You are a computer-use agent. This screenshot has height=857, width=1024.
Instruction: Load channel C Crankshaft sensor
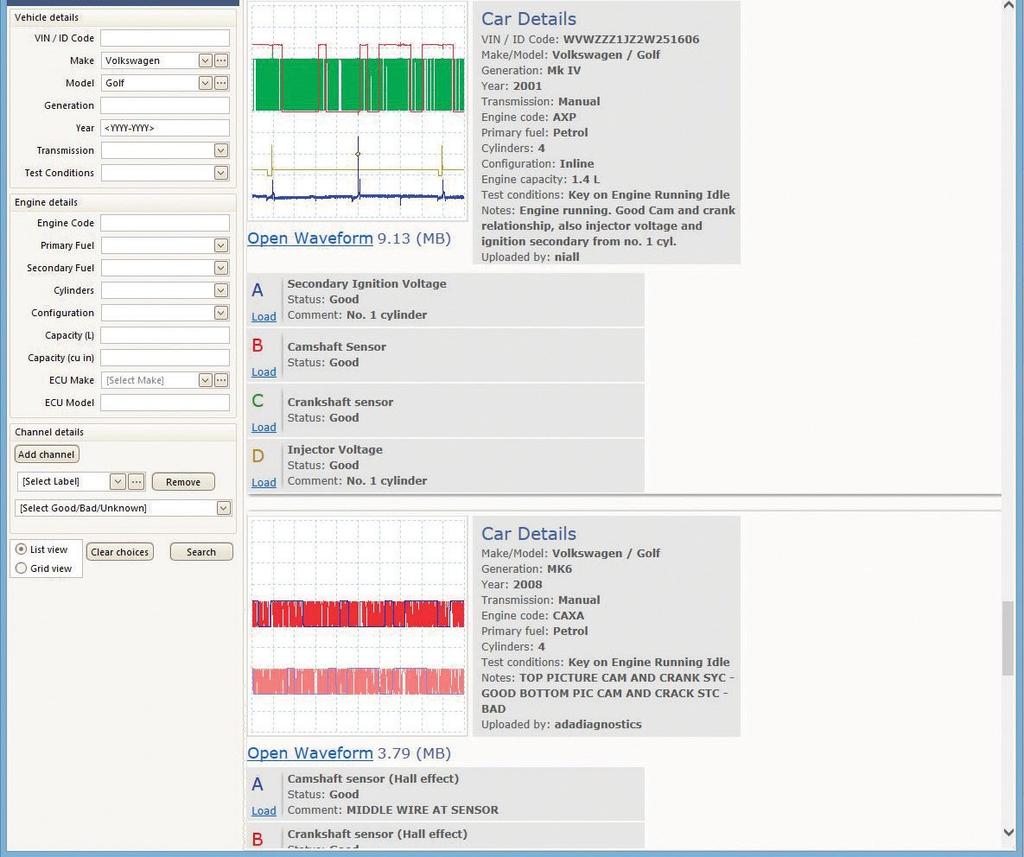pyautogui.click(x=264, y=427)
